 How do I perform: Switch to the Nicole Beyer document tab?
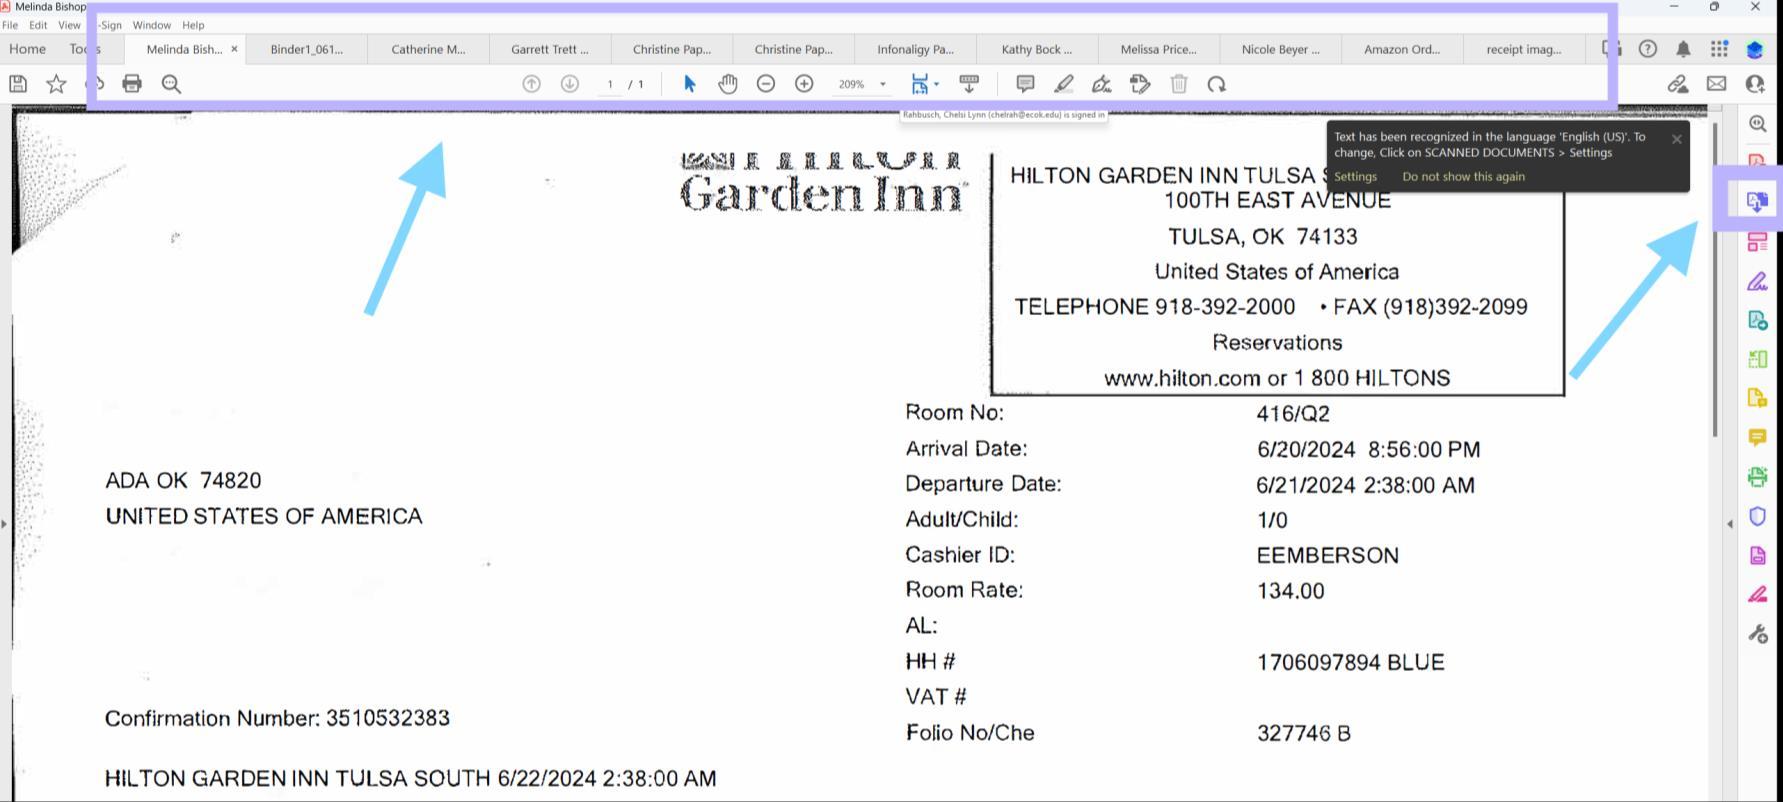pos(1280,49)
